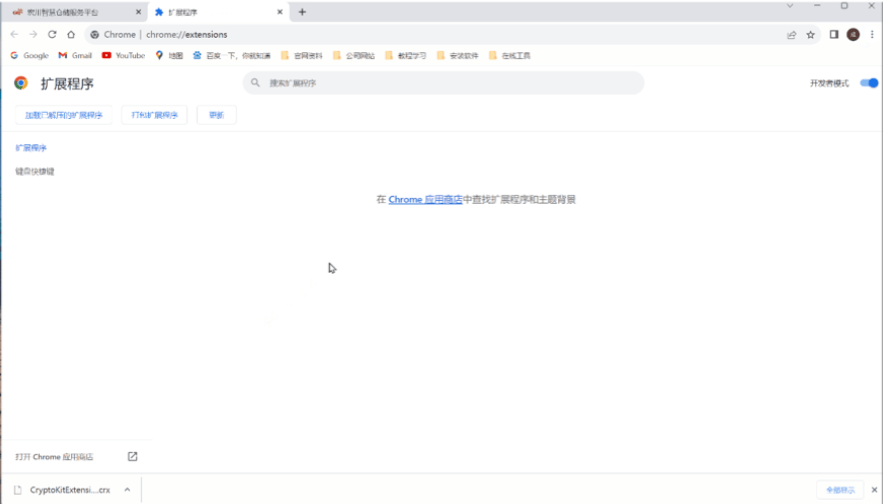Bookmark this page with the star icon
Screen dimensions: 883x504
tap(811, 34)
